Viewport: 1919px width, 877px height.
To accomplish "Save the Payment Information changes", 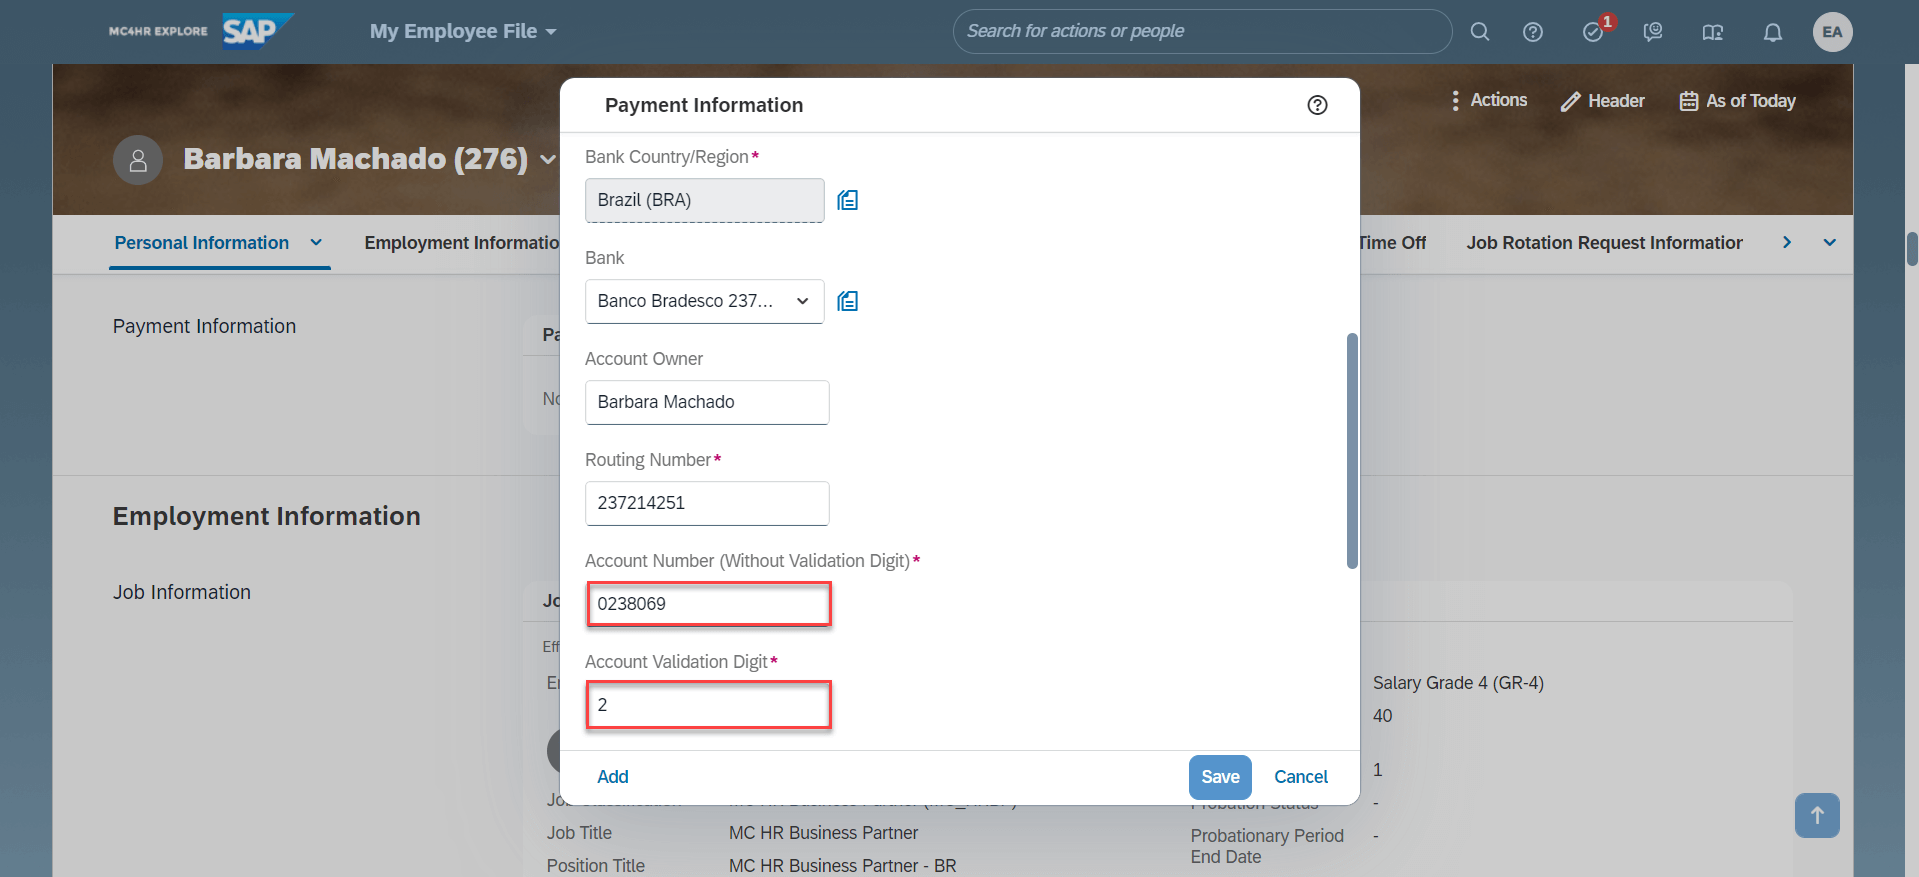I will pos(1219,776).
